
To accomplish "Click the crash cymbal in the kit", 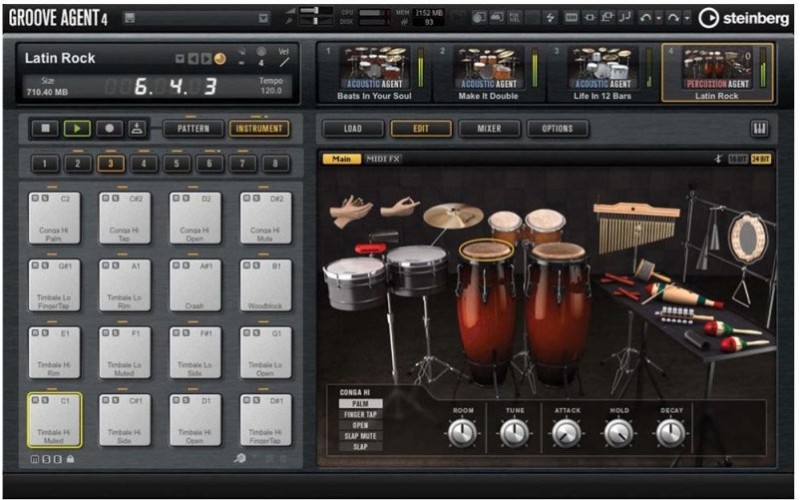I will [452, 215].
